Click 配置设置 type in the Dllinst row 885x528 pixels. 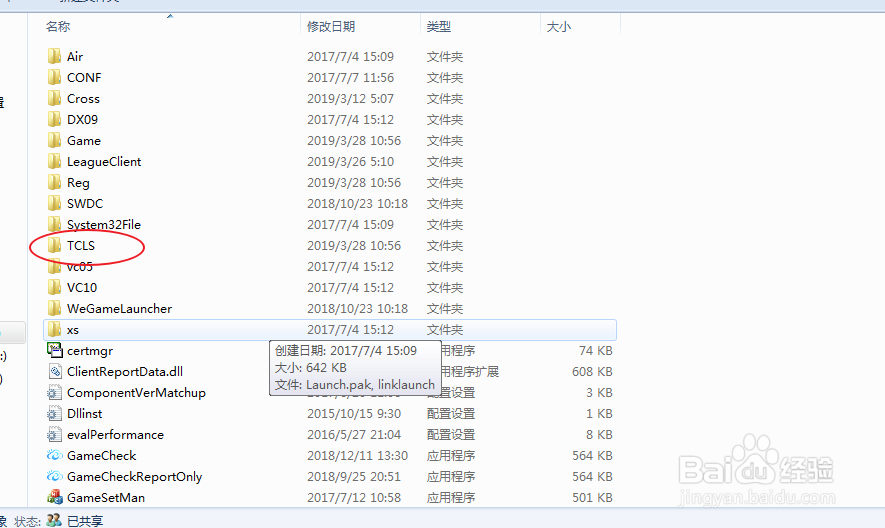tap(450, 413)
